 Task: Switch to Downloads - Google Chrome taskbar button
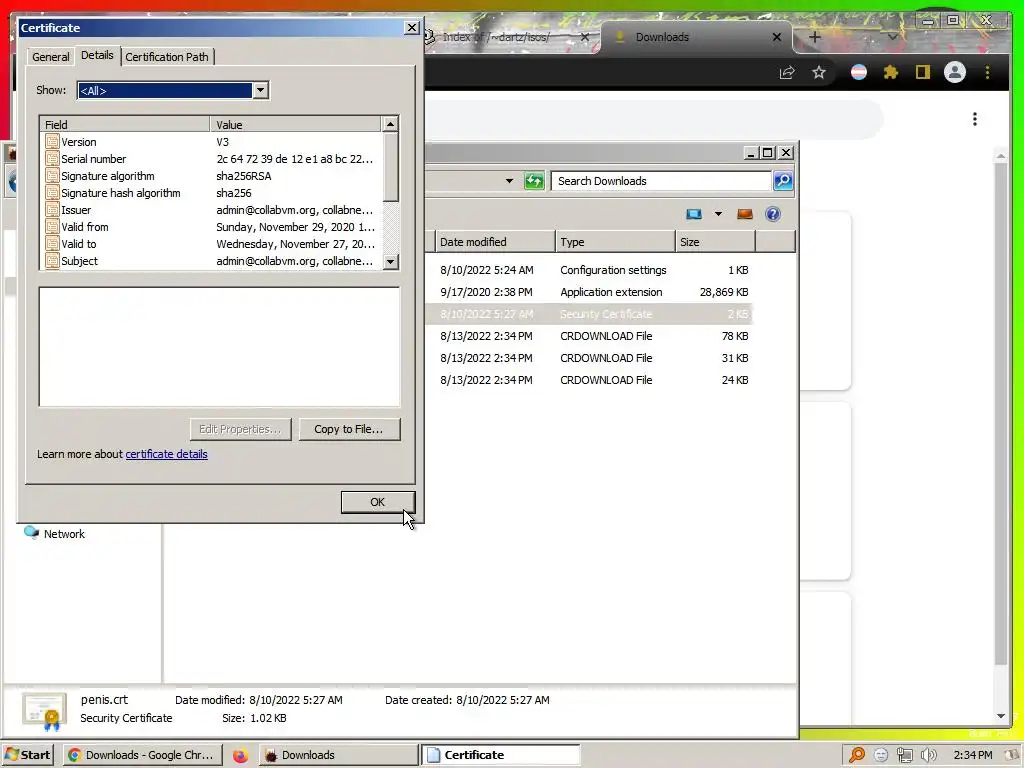(142, 755)
